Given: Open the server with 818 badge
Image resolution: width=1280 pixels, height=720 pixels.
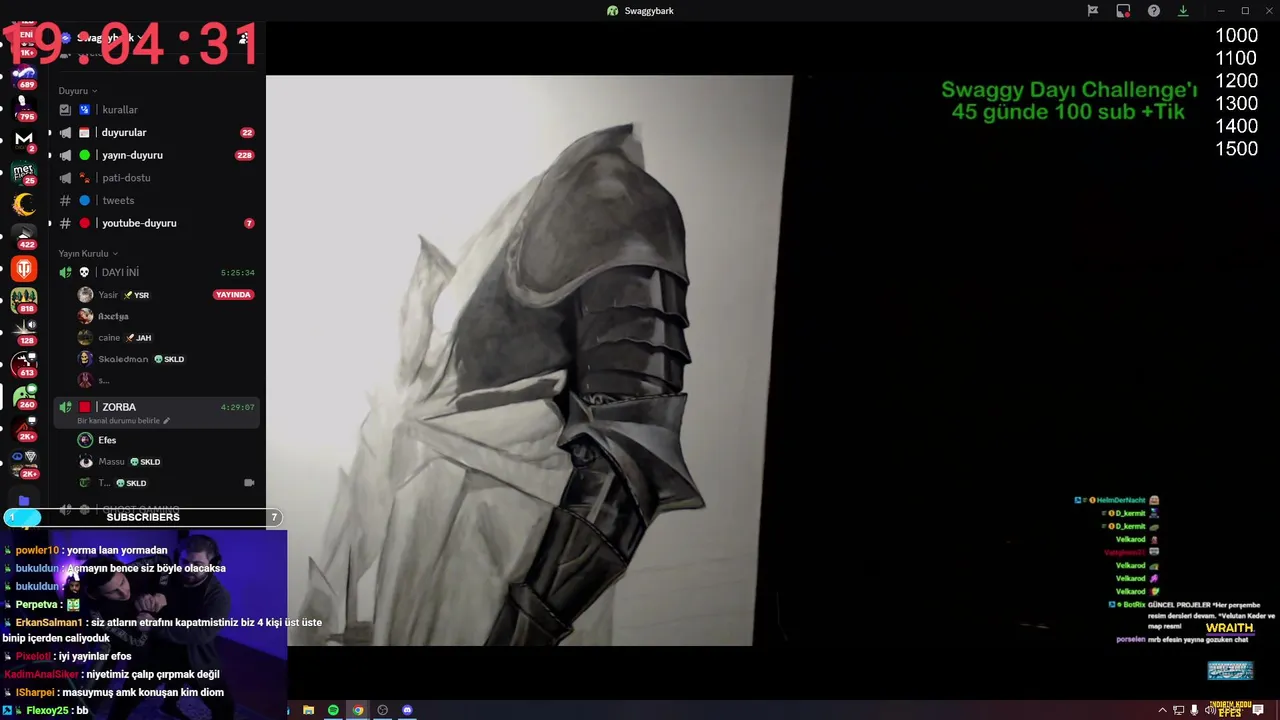Looking at the screenshot, I should click(x=25, y=300).
